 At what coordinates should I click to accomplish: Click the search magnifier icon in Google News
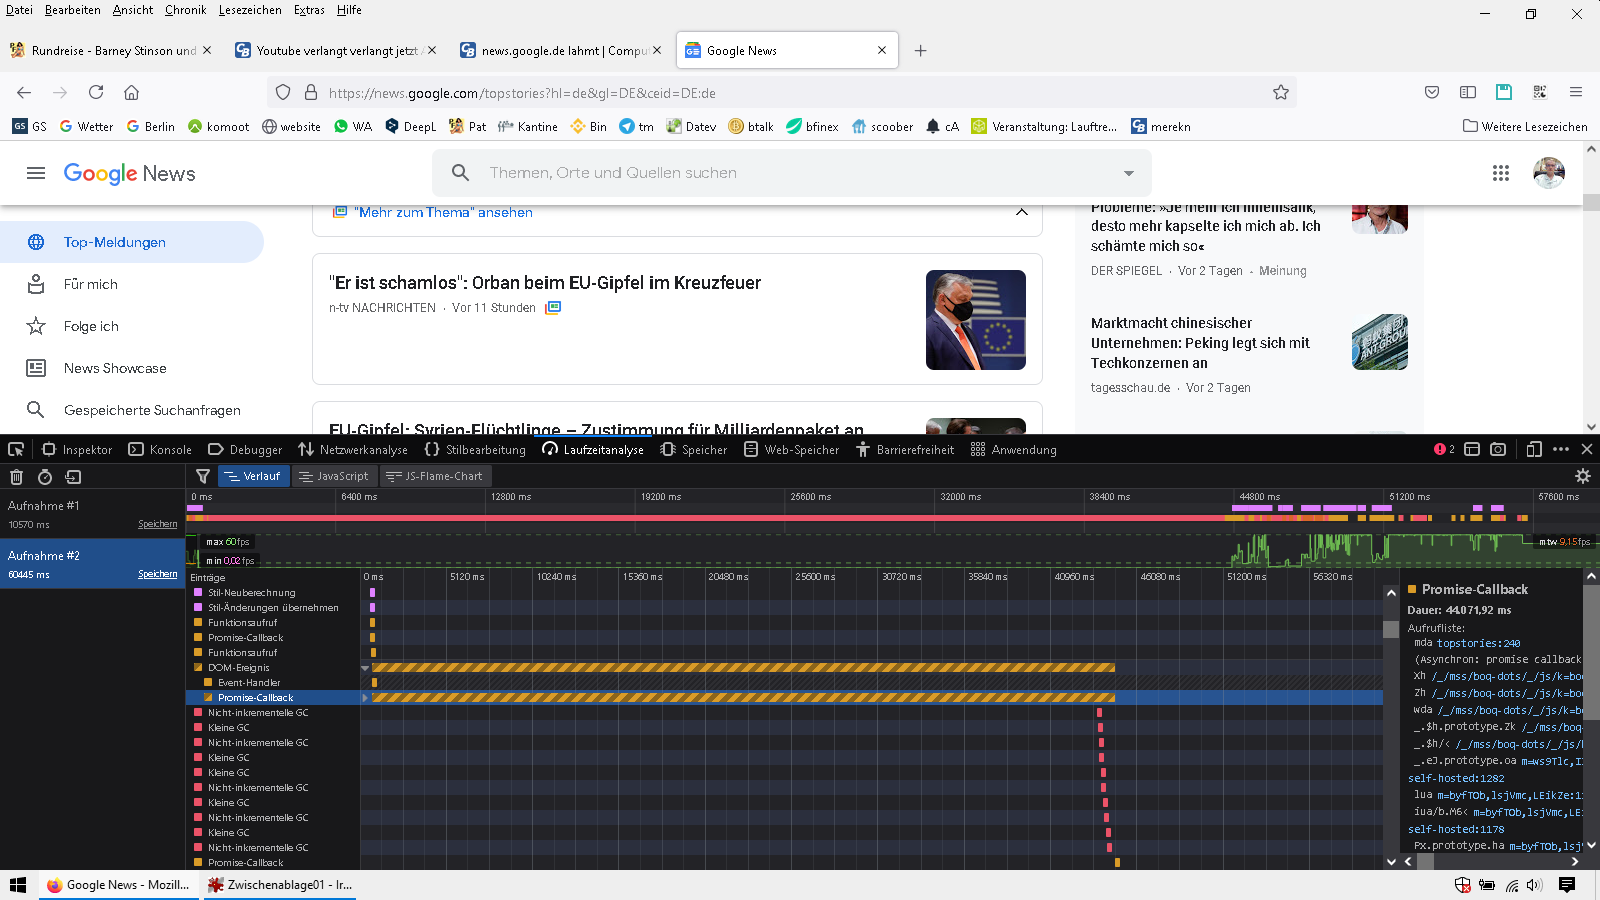[460, 172]
